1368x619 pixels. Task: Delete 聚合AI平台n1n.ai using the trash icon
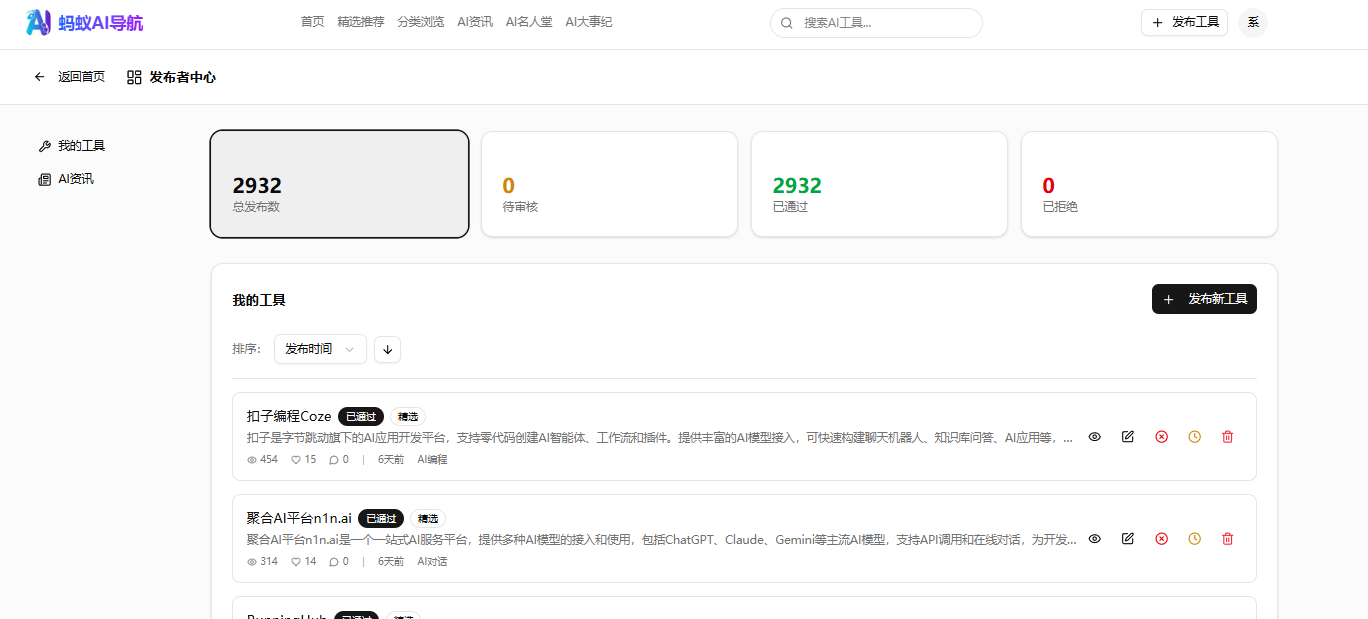click(x=1227, y=538)
